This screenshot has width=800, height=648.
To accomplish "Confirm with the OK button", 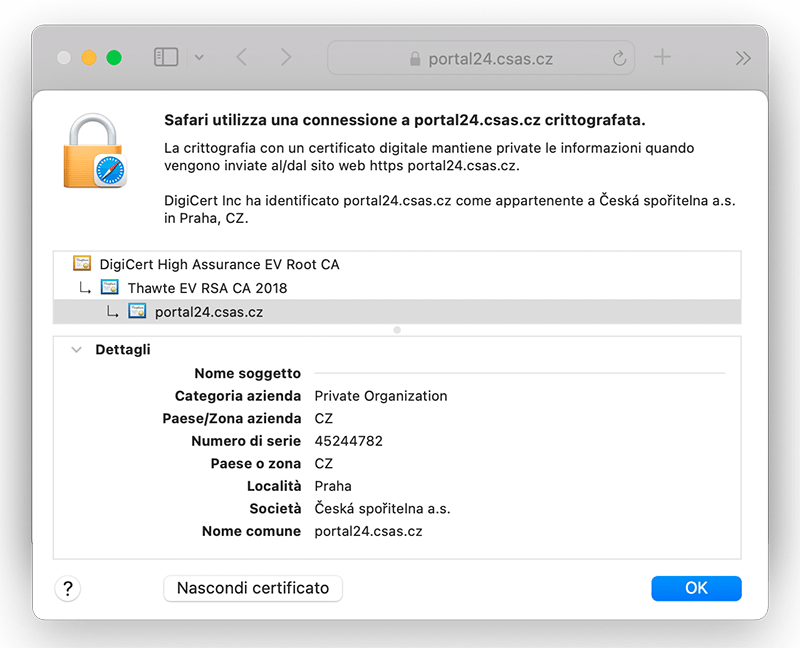I will point(696,588).
